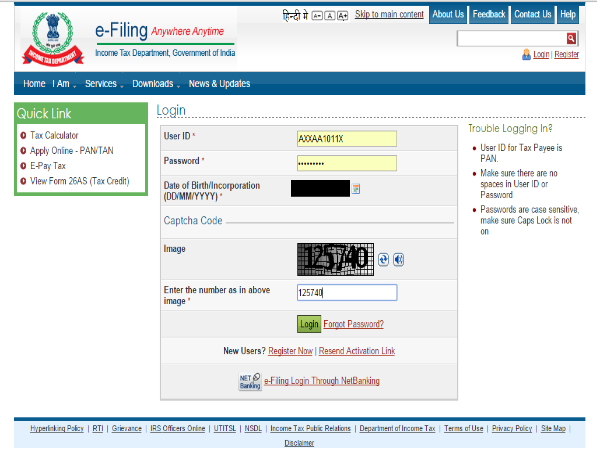Click the search magnifier icon
The width and height of the screenshot is (600, 450).
(x=572, y=38)
